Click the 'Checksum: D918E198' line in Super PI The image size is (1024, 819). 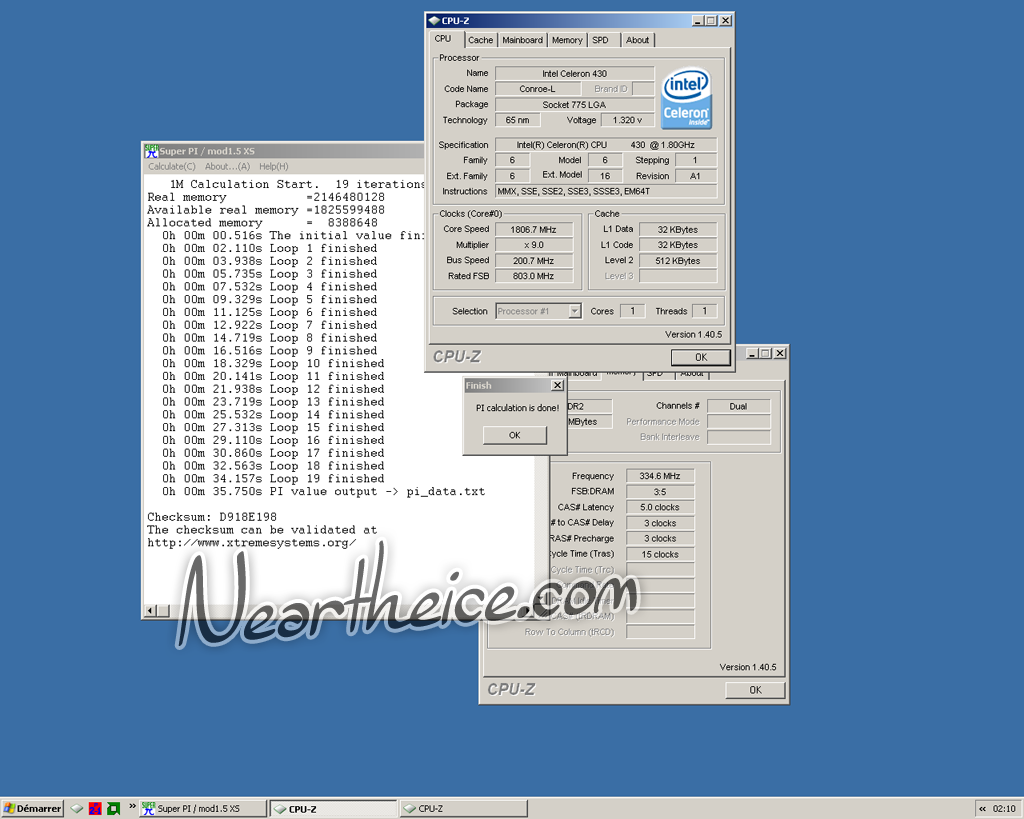pyautogui.click(x=212, y=517)
